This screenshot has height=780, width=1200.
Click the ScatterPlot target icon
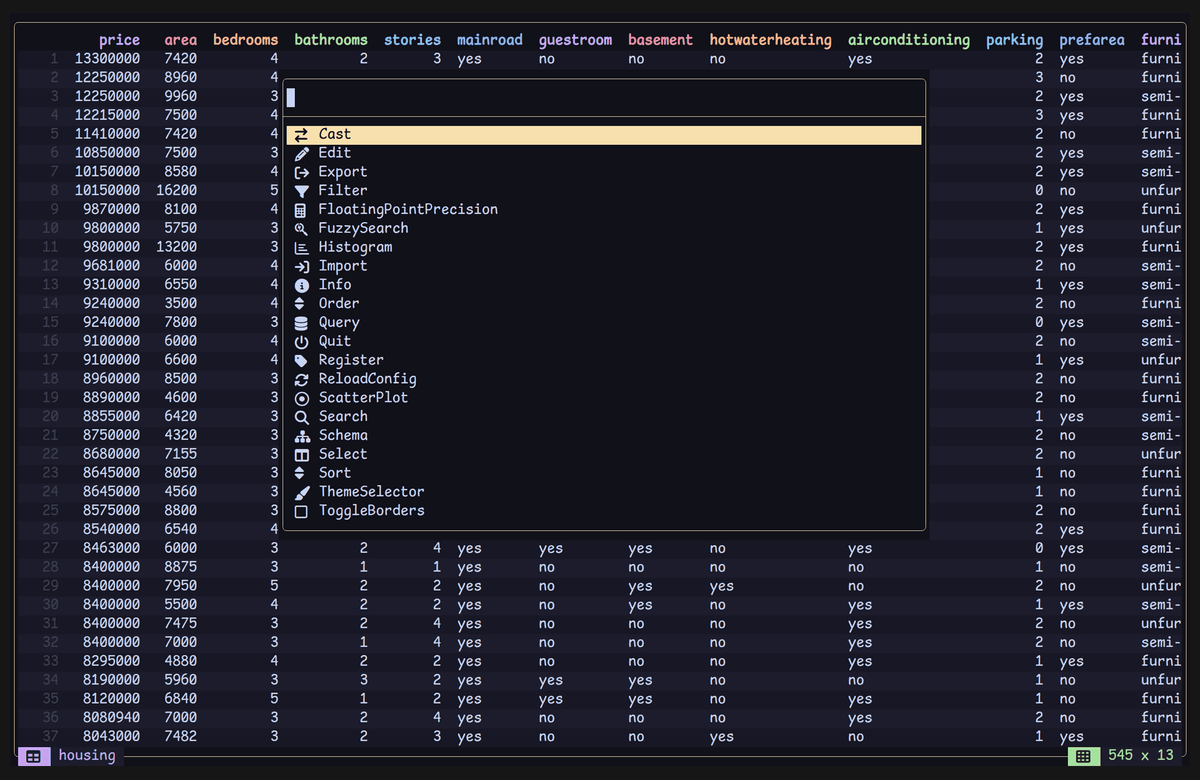[301, 398]
